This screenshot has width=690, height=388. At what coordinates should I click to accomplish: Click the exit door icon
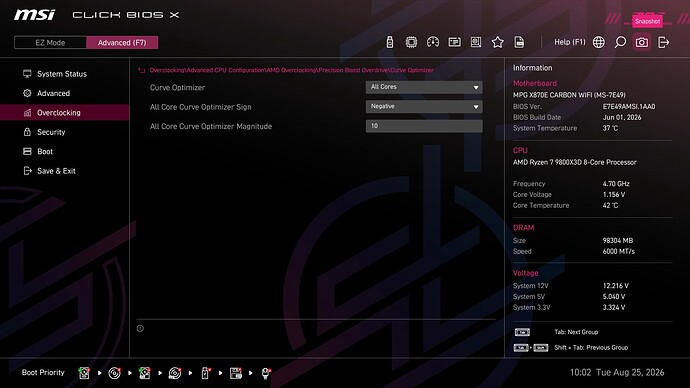pyautogui.click(x=664, y=42)
